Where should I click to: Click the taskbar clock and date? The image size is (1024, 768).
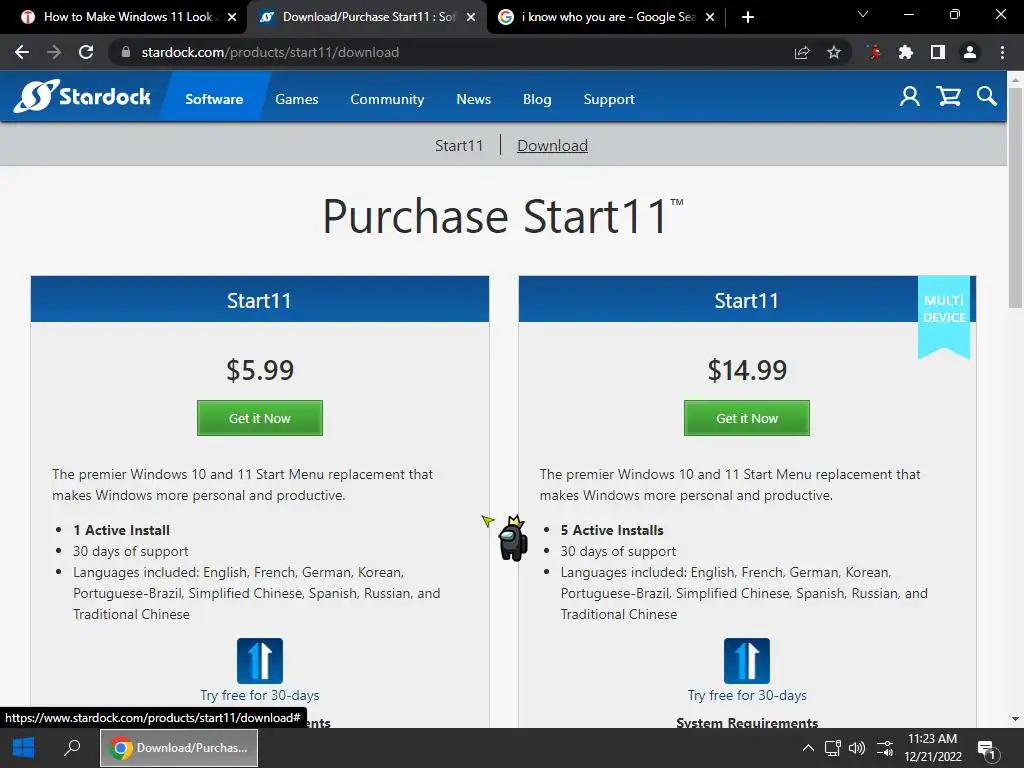(x=933, y=748)
